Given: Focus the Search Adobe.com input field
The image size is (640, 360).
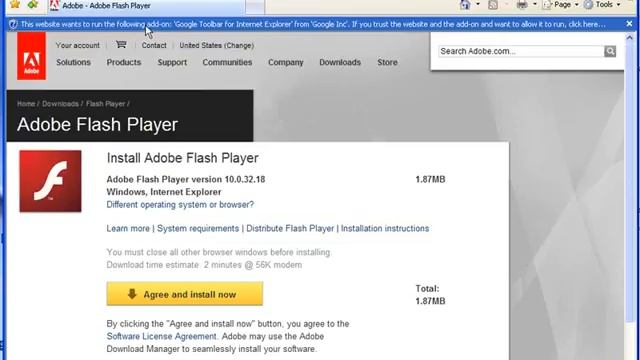Looking at the screenshot, I should [x=521, y=51].
